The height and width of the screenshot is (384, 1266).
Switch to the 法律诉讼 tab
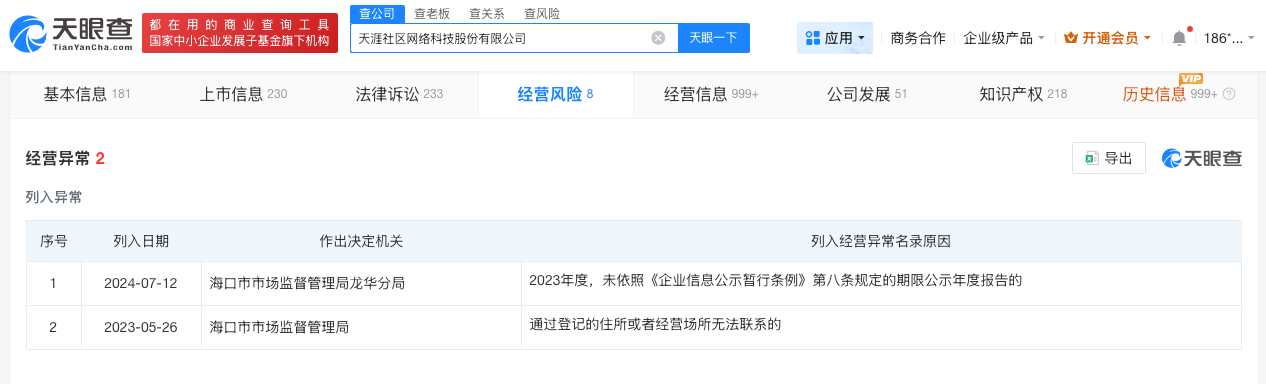(399, 95)
